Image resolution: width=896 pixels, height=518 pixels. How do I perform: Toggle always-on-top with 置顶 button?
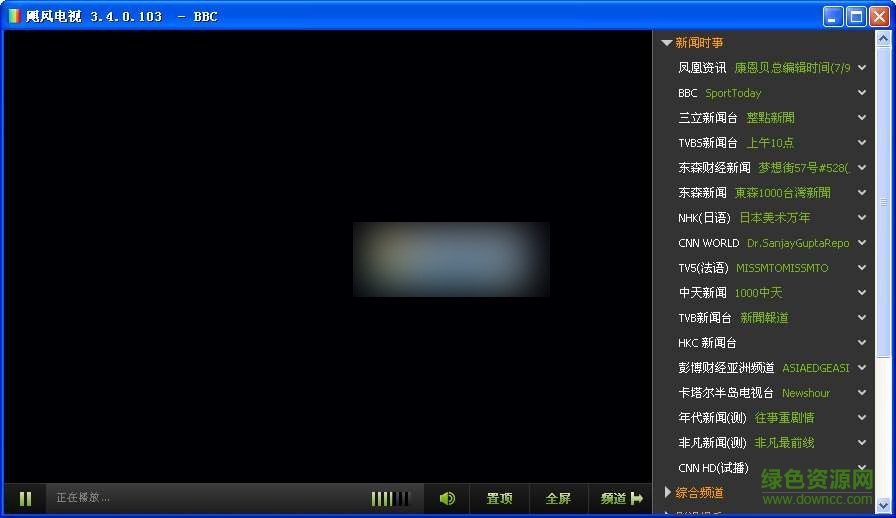(500, 498)
